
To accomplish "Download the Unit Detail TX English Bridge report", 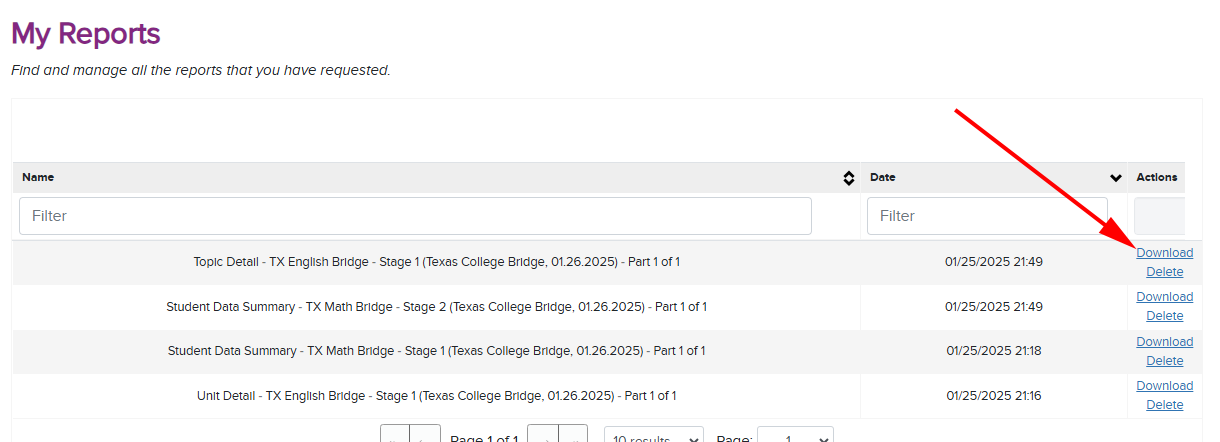I will tap(1164, 386).
